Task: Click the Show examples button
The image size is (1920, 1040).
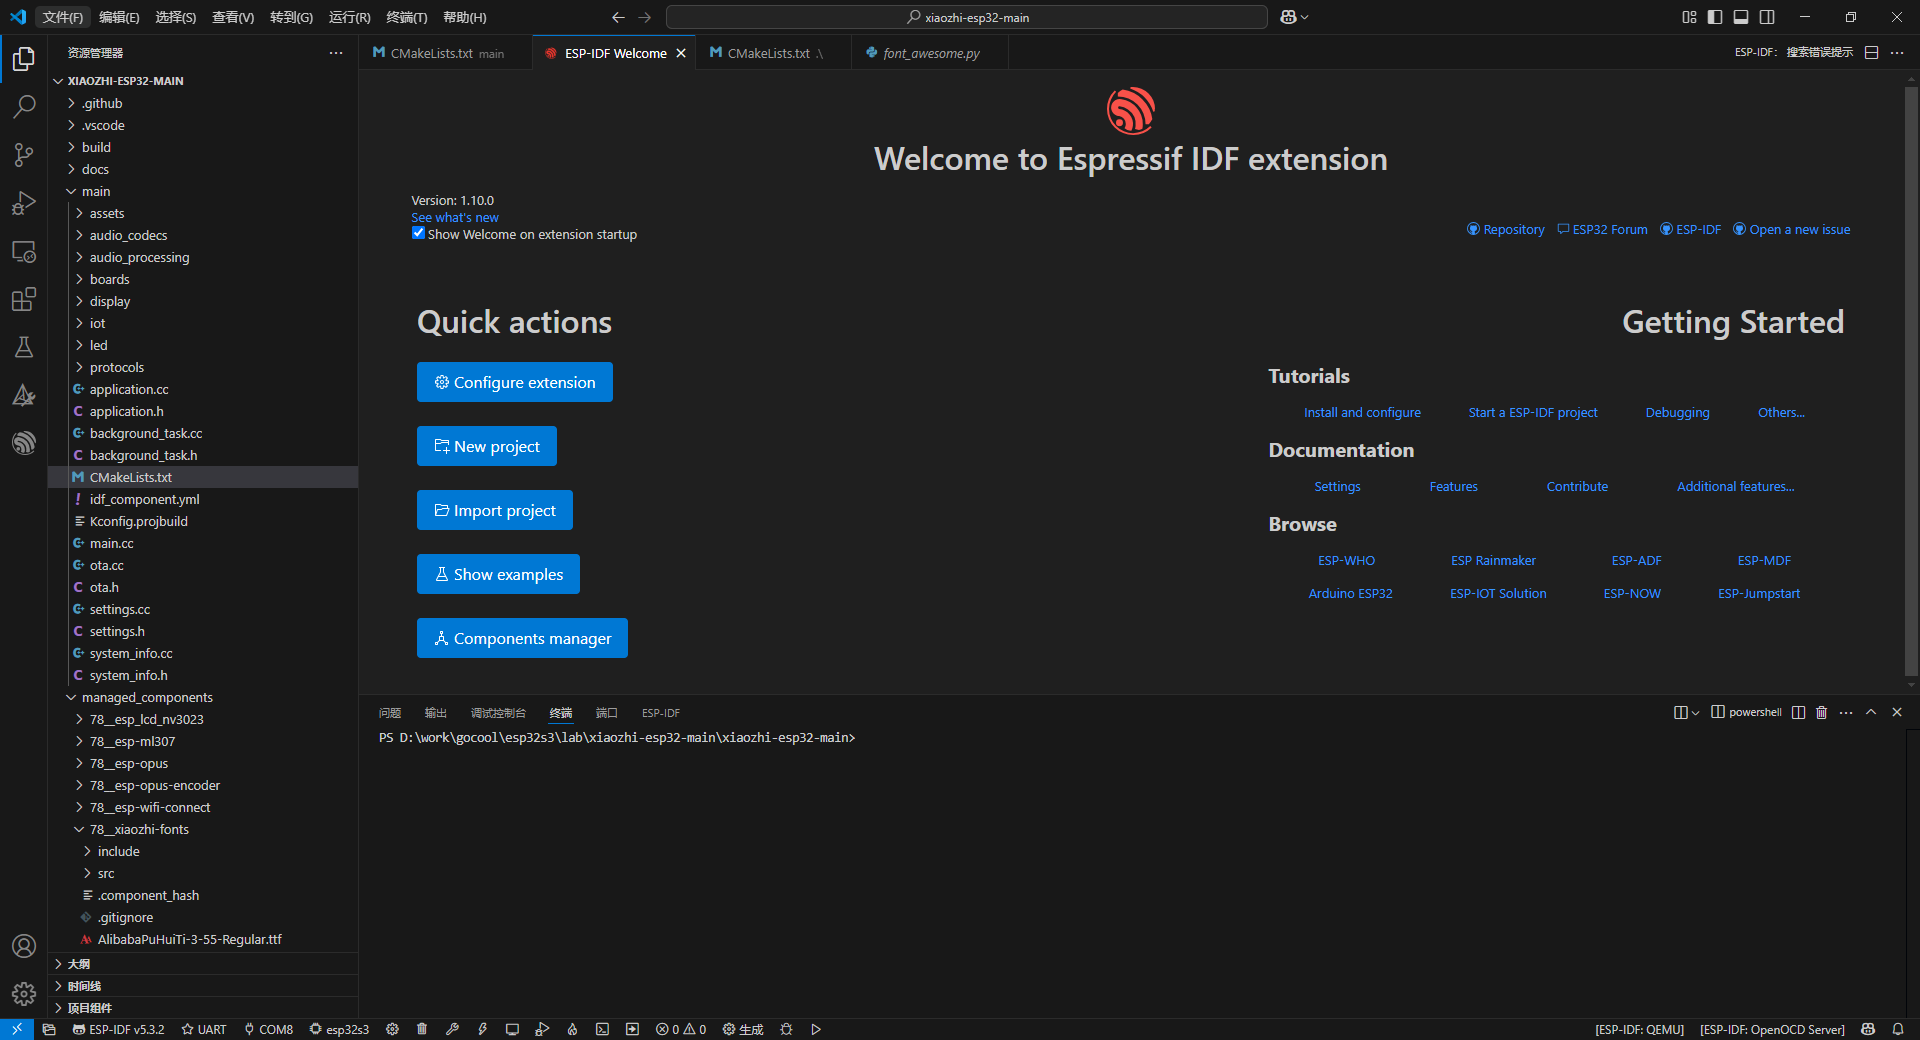Action: [498, 574]
